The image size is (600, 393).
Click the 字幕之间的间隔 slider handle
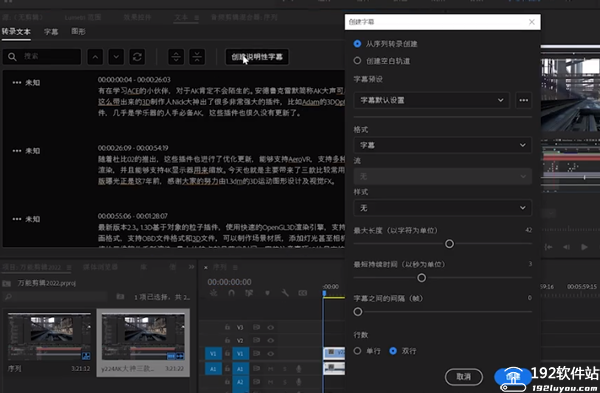pos(358,312)
